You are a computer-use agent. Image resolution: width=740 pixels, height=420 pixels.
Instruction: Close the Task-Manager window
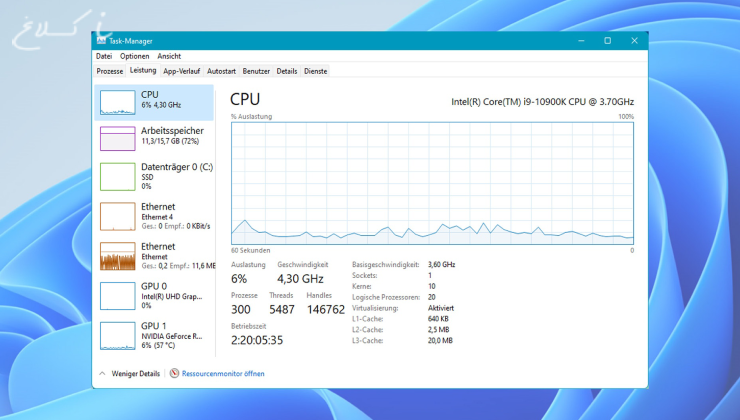634,41
